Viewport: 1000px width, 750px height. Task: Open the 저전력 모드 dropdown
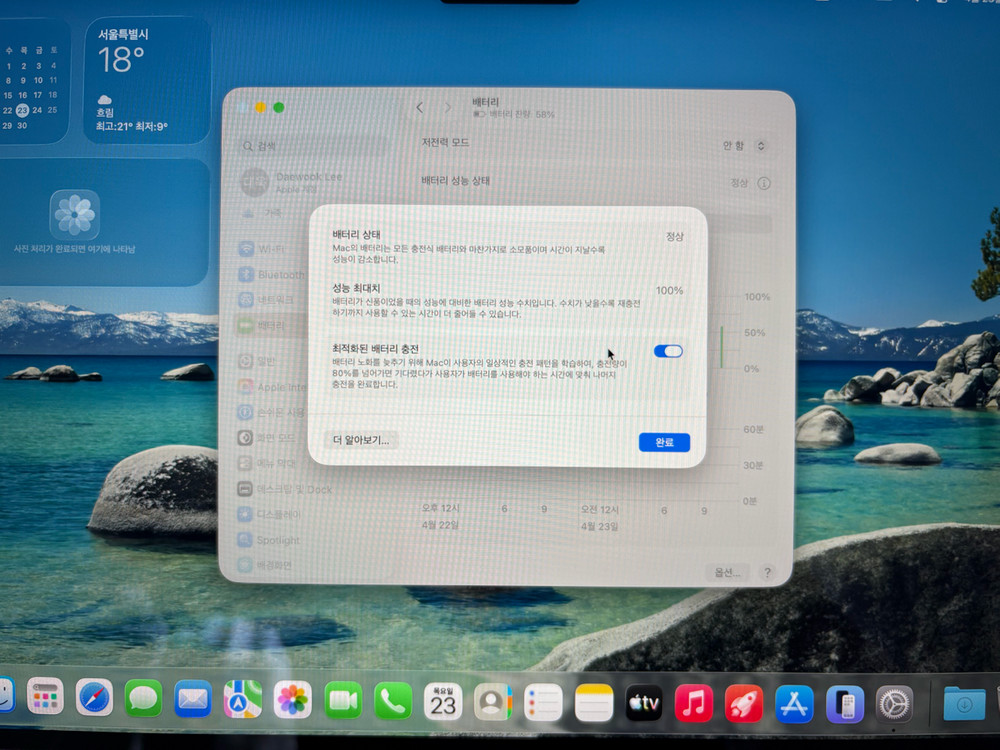tap(745, 145)
